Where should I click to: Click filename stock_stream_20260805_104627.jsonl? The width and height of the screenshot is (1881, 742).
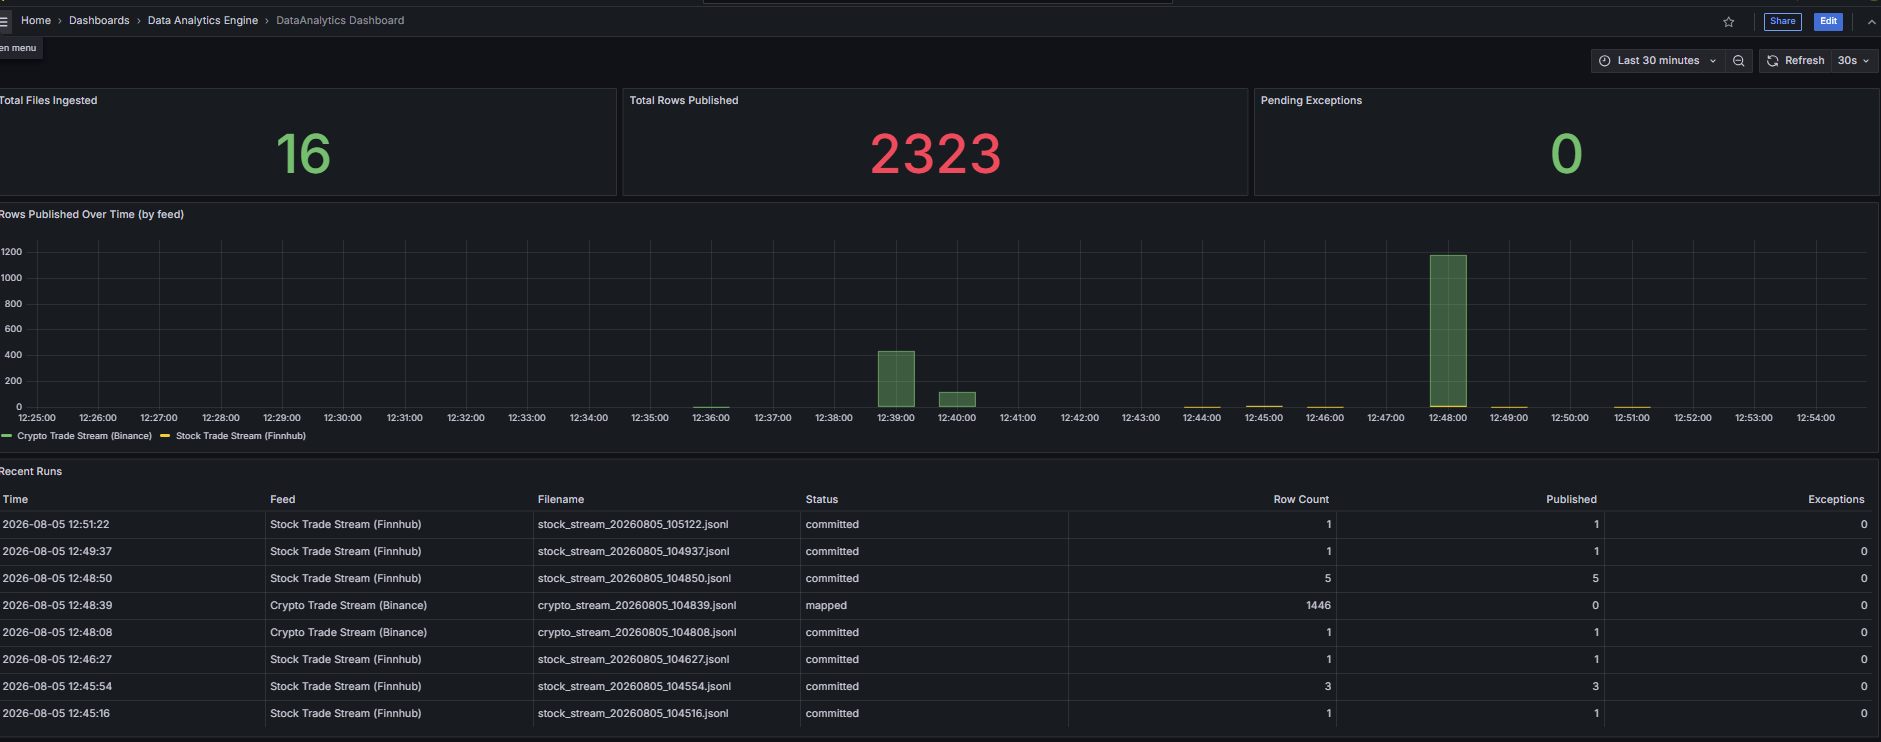(634, 659)
